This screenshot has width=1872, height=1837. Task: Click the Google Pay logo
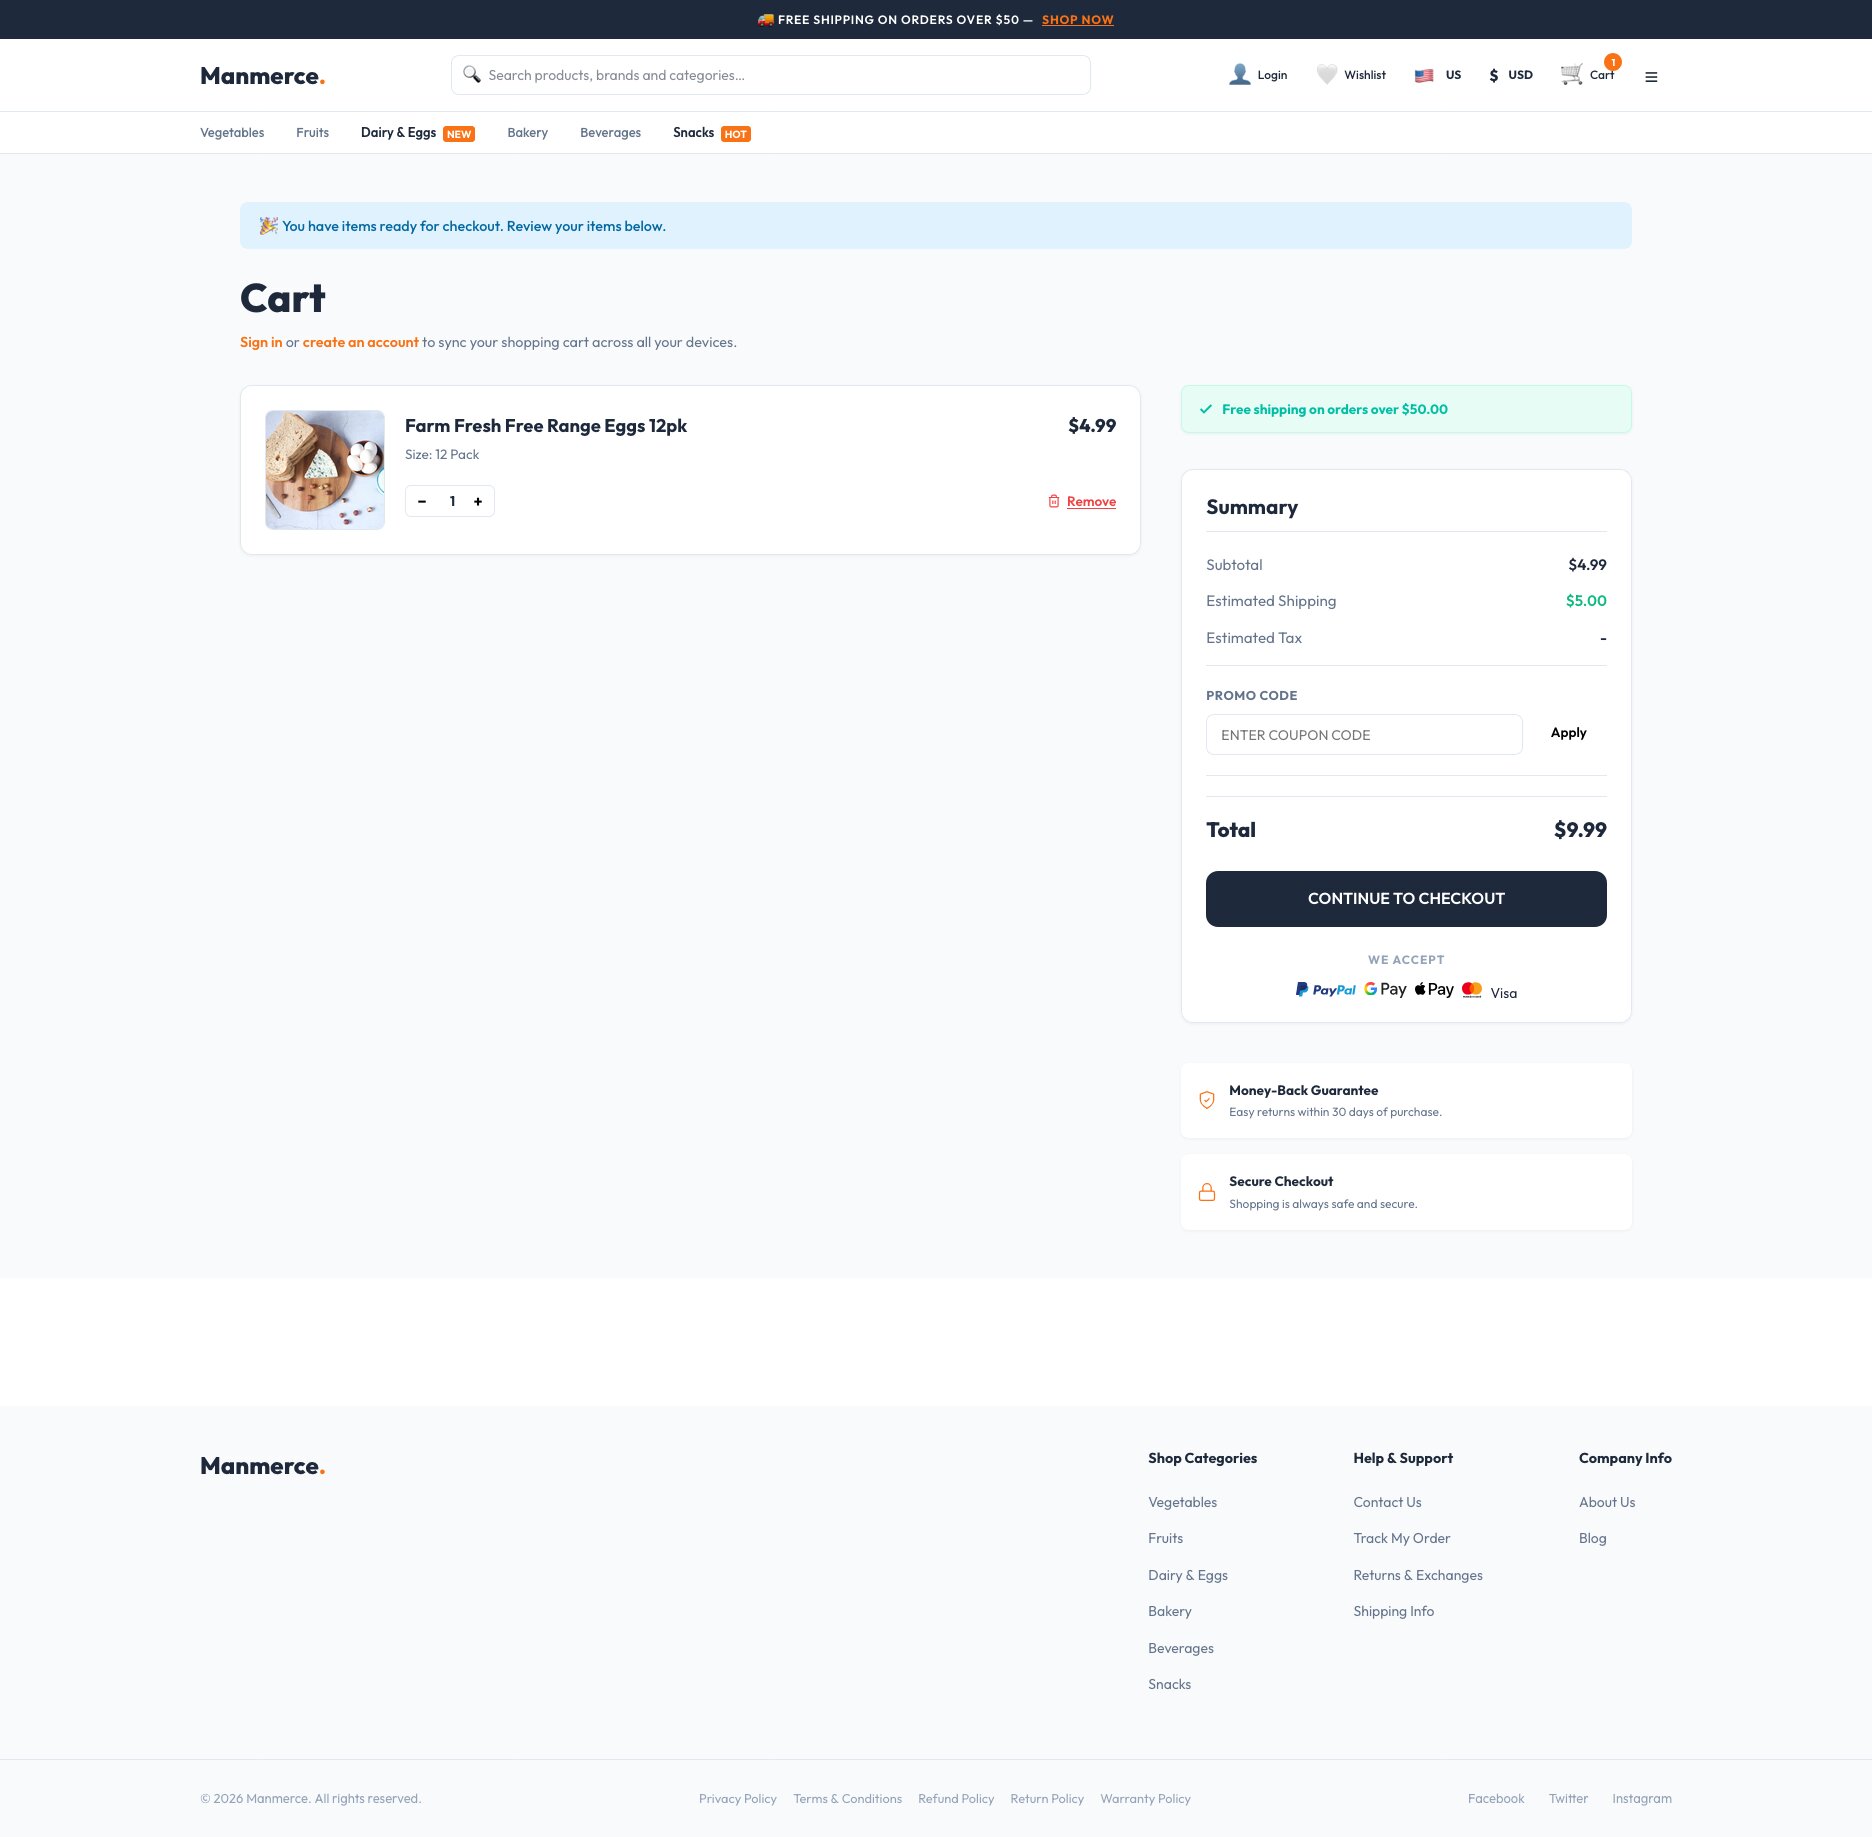point(1385,989)
